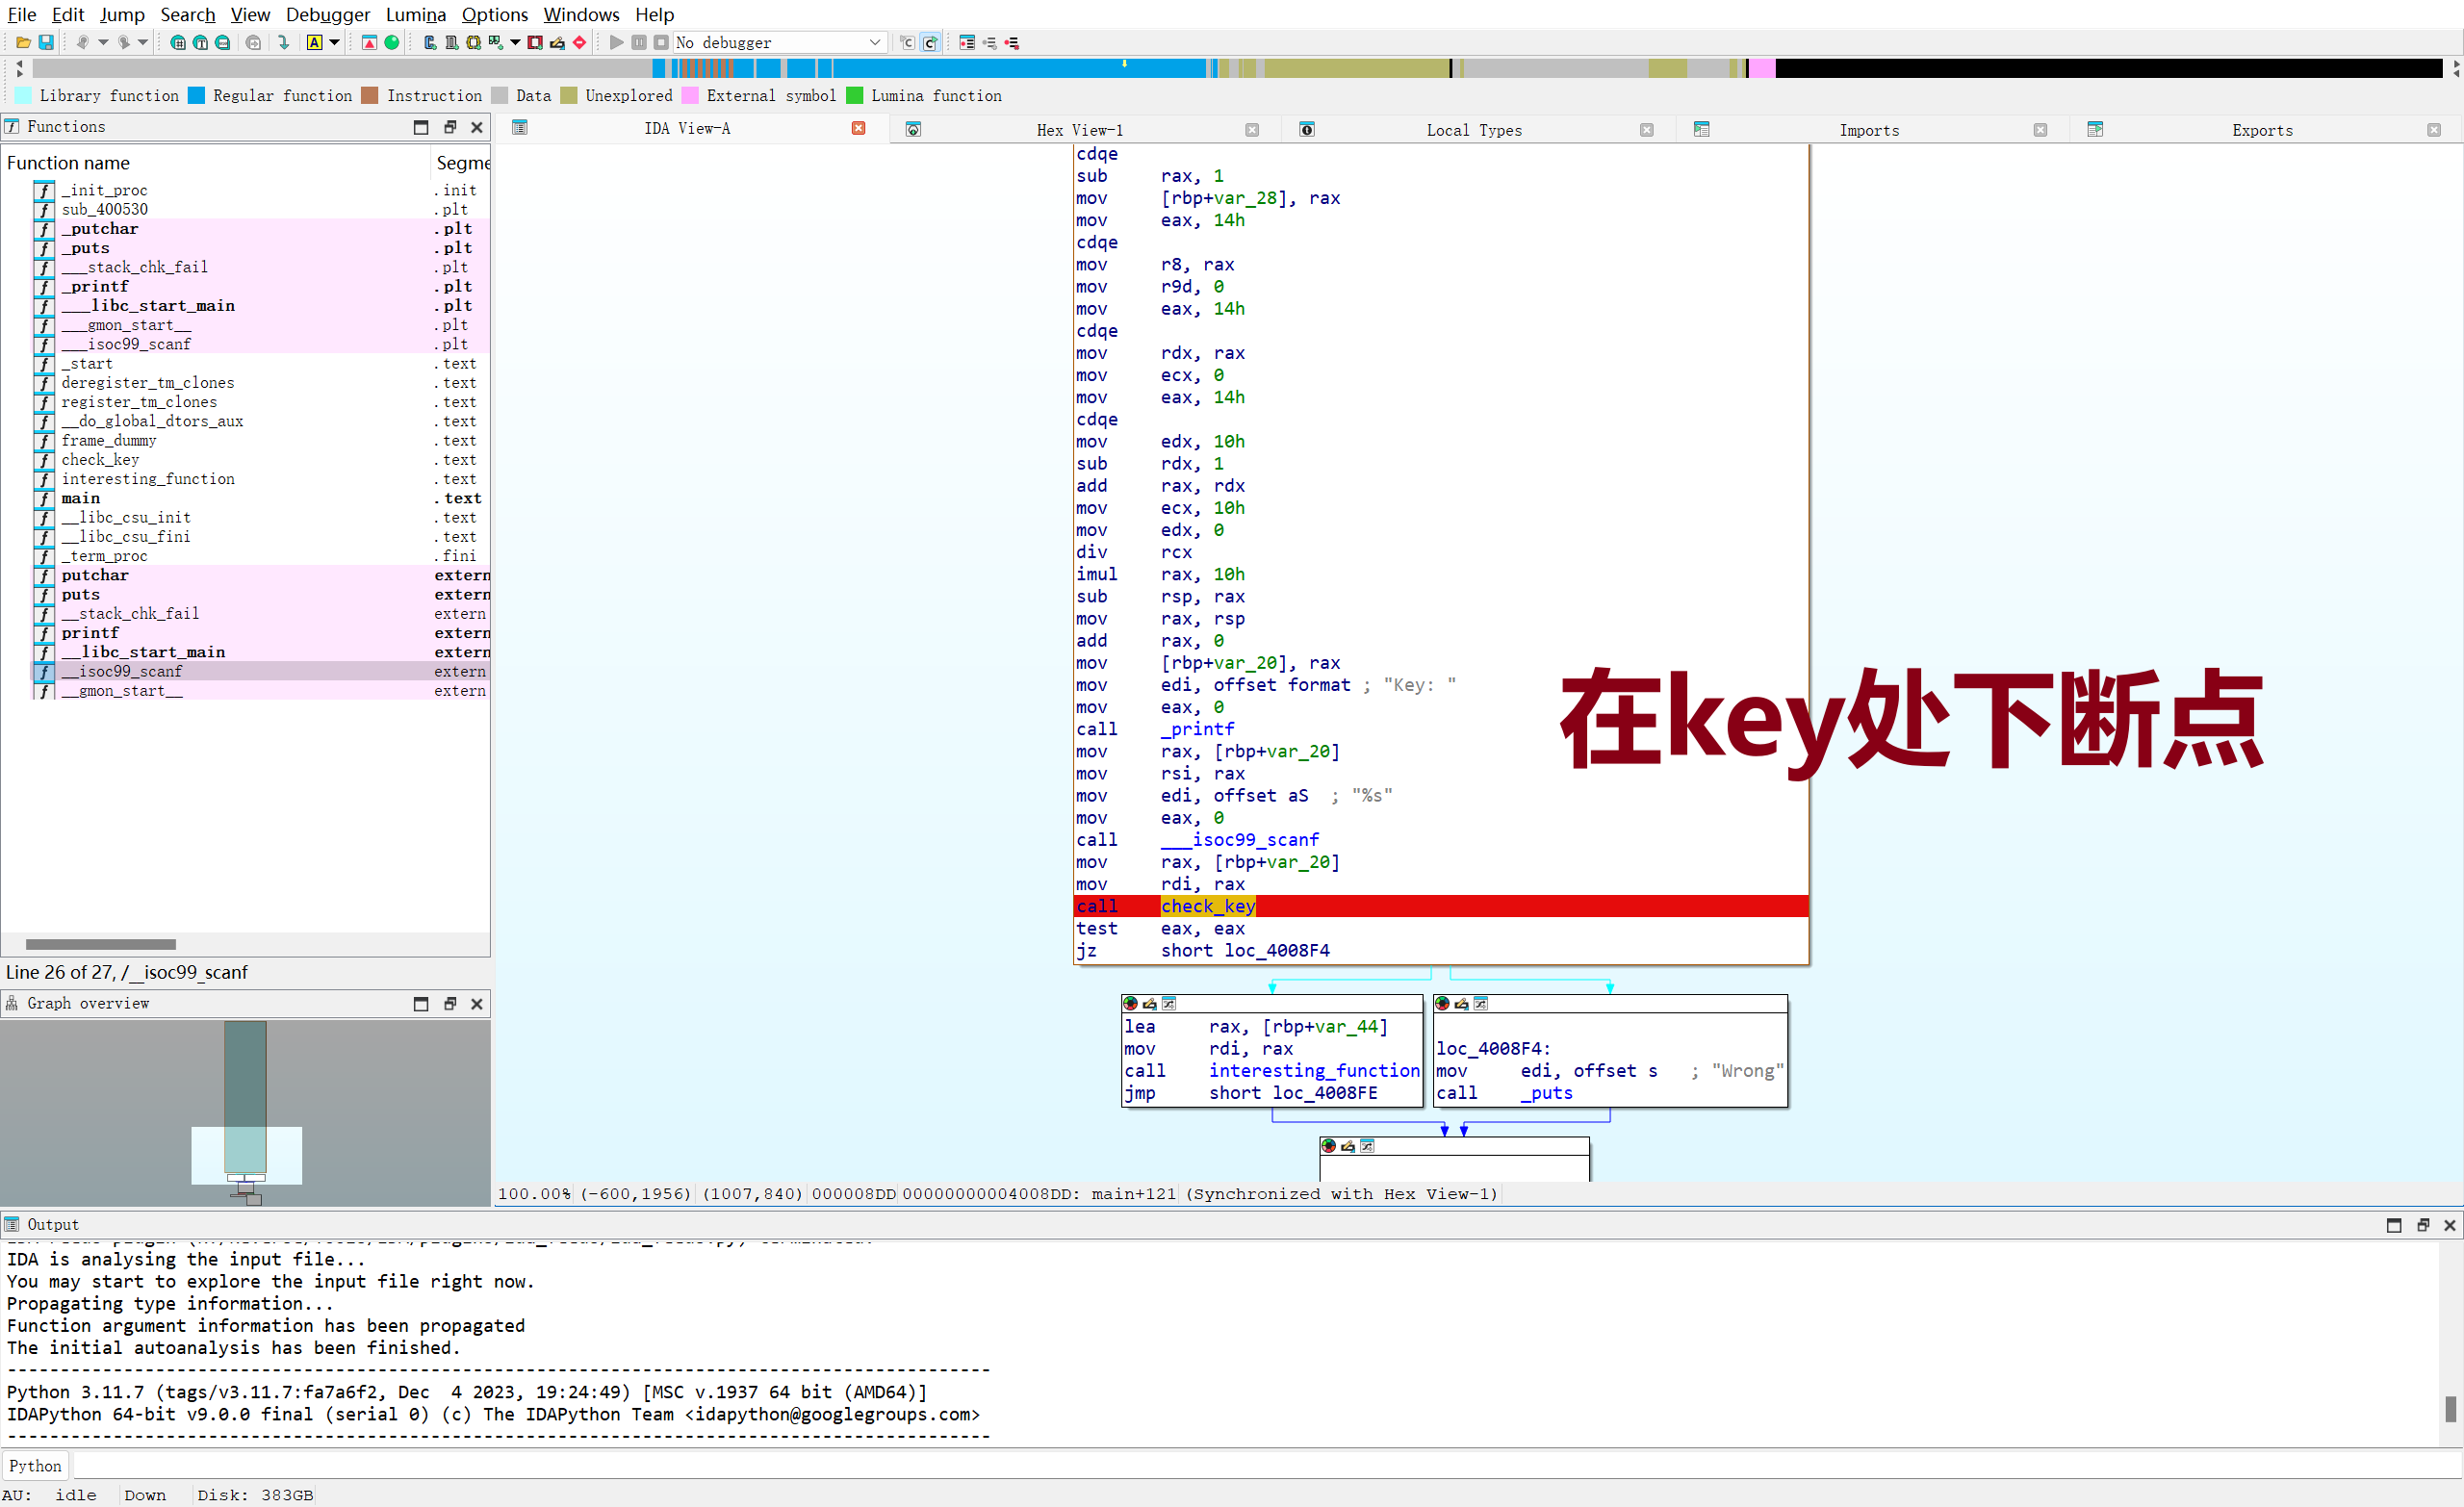Click the edit pencil toolbar icon
Viewport: 2464px width, 1507px height.
[x=557, y=42]
